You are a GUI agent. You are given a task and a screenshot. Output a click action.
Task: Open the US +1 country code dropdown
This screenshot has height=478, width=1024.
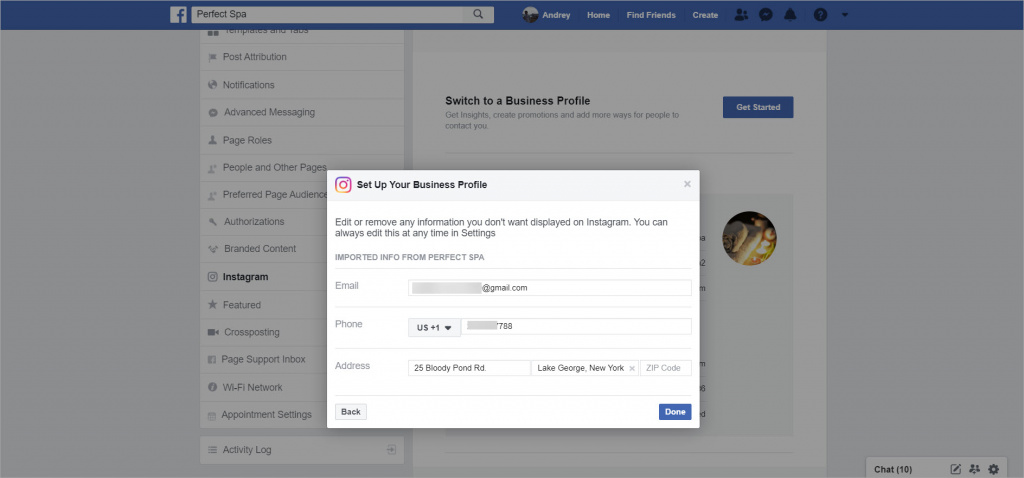click(x=434, y=328)
